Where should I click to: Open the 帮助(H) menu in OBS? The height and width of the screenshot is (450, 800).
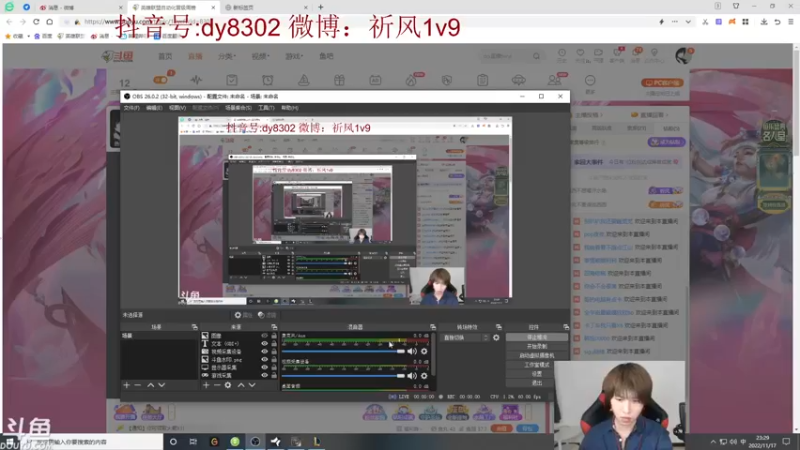click(290, 108)
